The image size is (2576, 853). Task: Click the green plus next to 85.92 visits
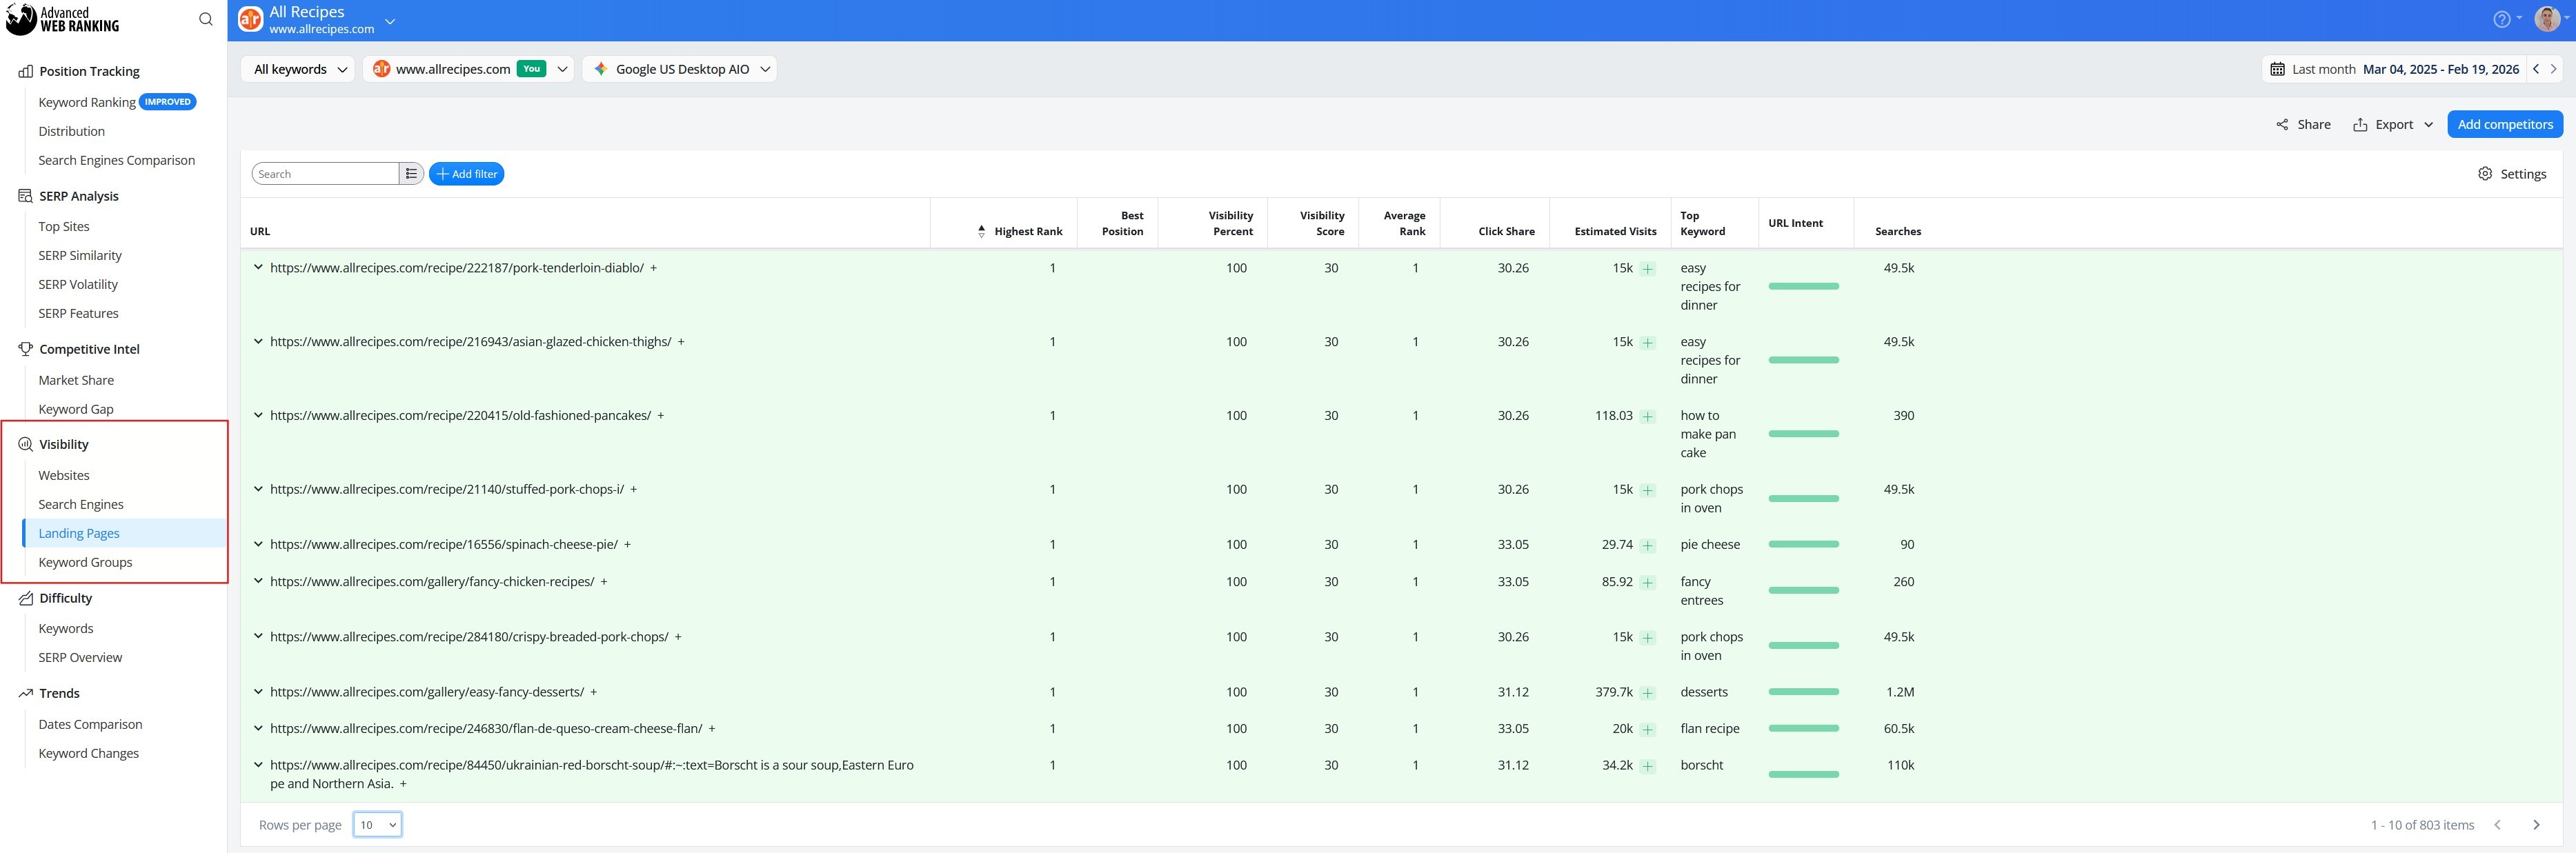tap(1648, 582)
